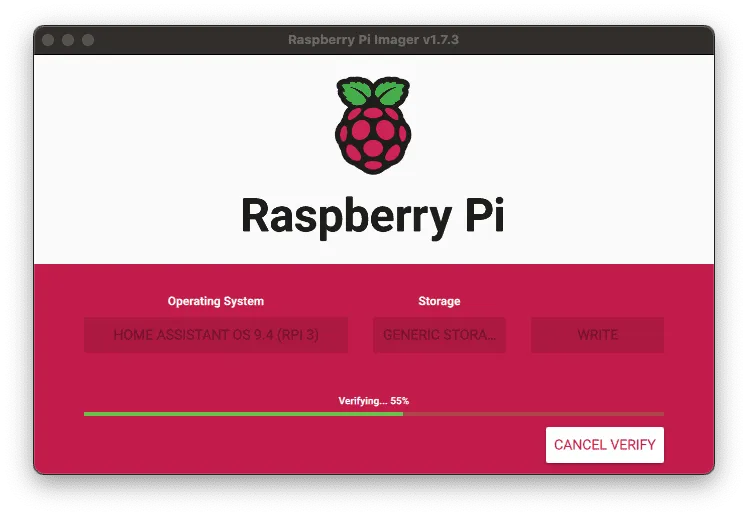
Task: Click the CANCEL VERIFY button
Action: [x=604, y=444]
